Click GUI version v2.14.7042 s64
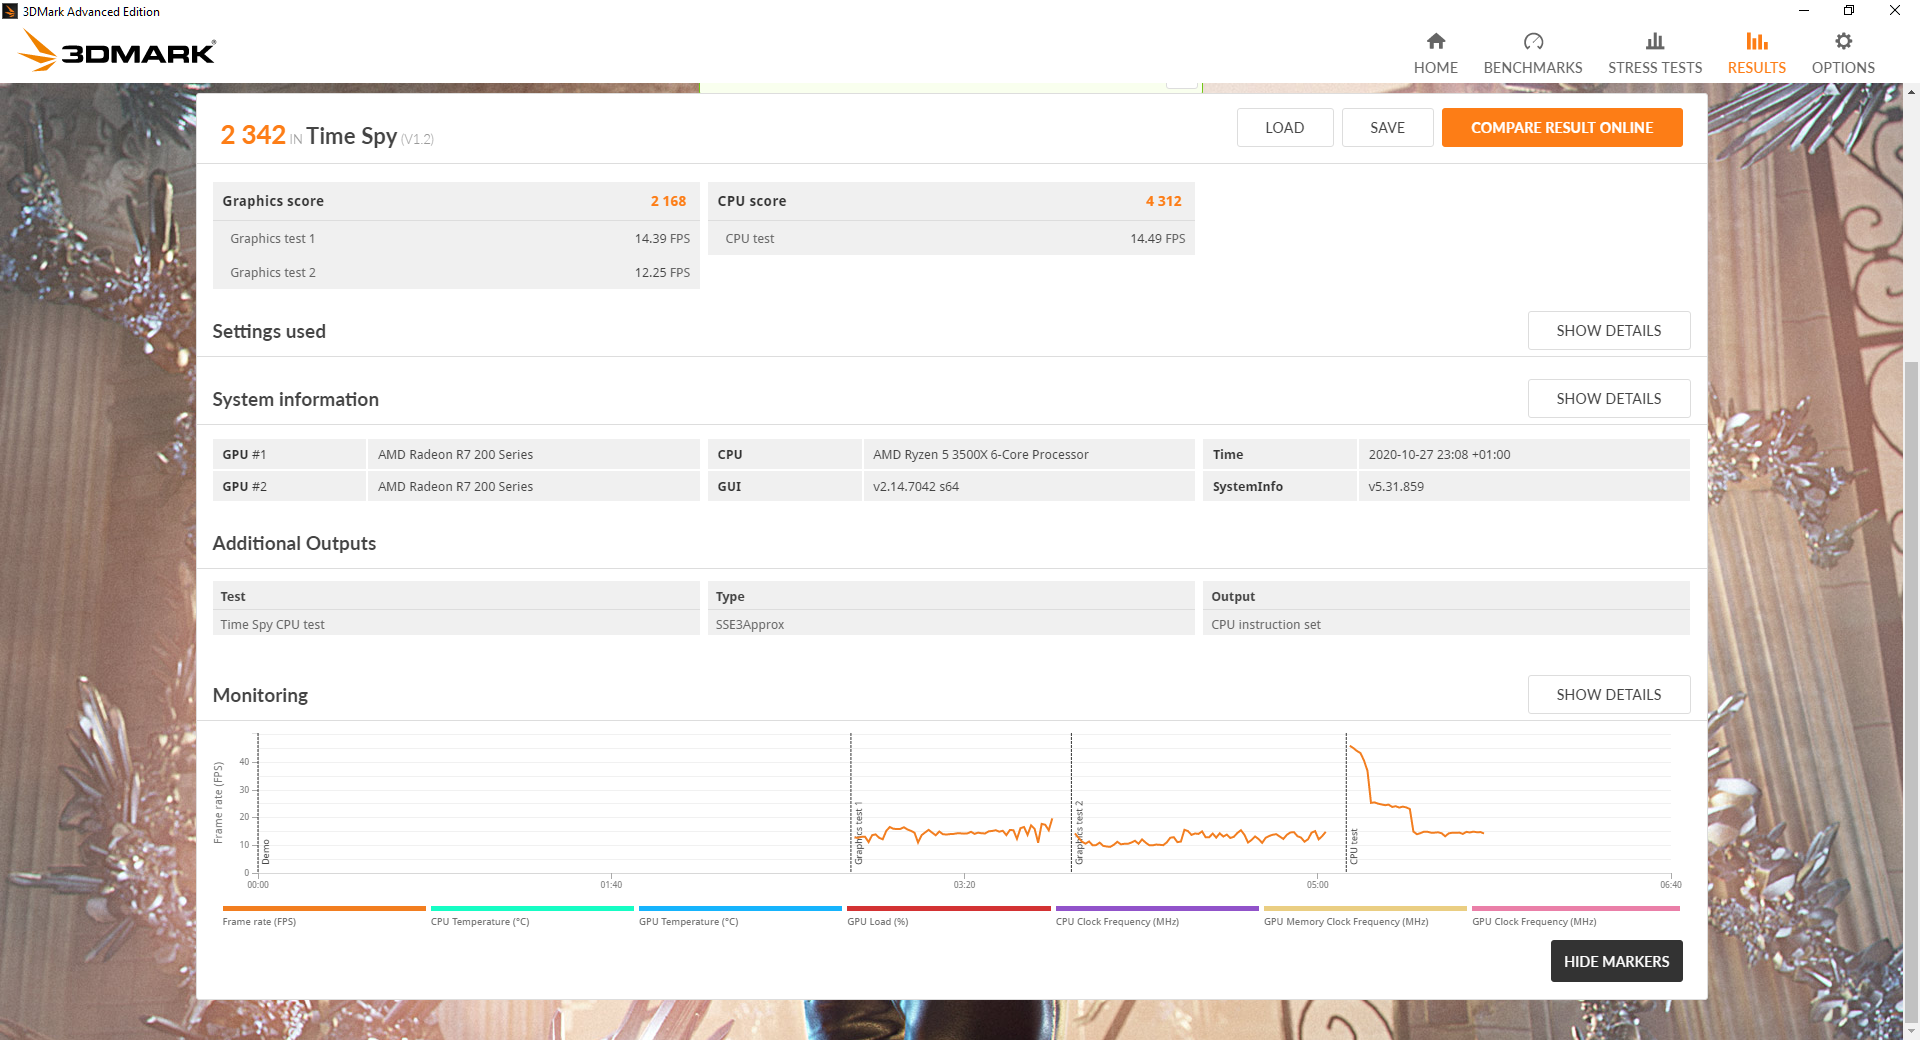Viewport: 1920px width, 1040px height. 915,487
